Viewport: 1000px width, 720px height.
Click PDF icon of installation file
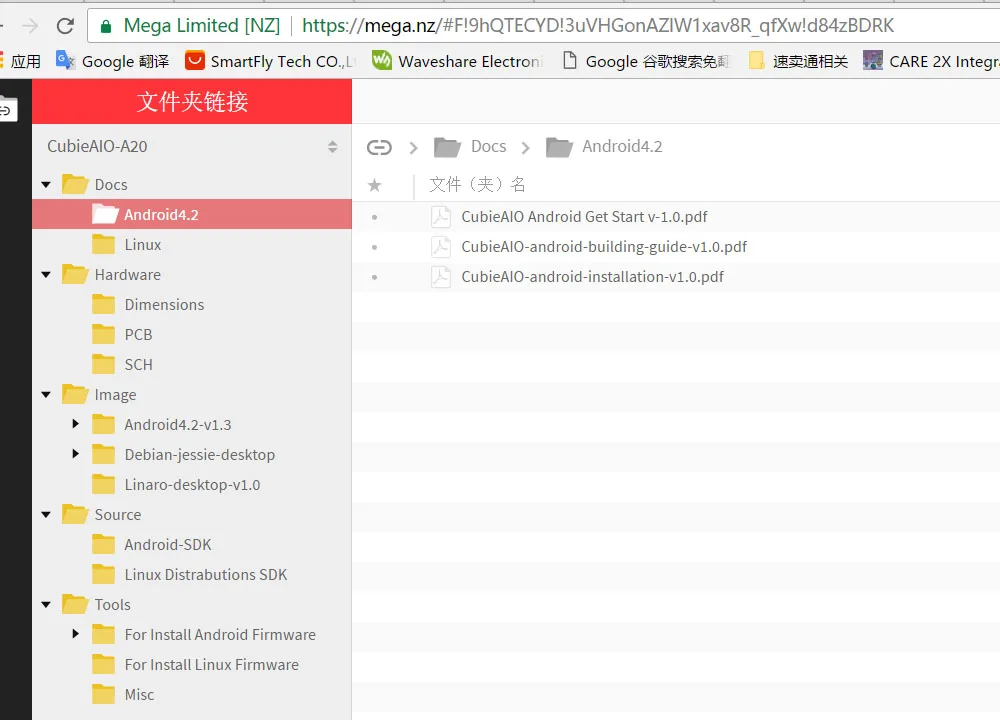tap(441, 277)
